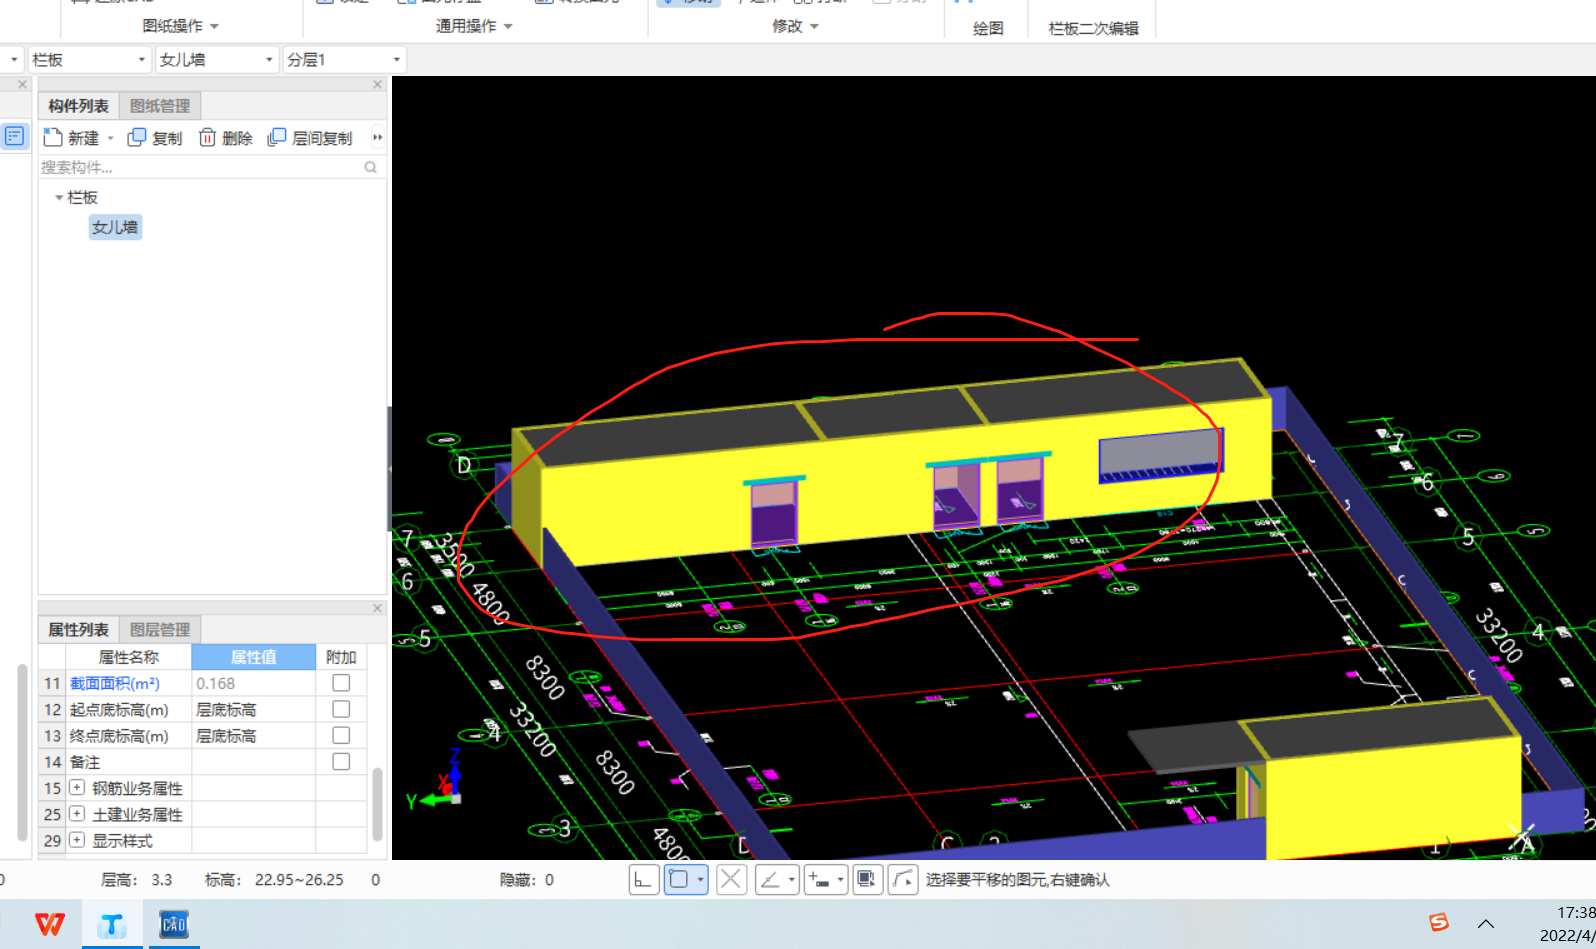Click the left sidebar vertical scrollbar
This screenshot has width=1596, height=949.
pyautogui.click(x=22, y=752)
